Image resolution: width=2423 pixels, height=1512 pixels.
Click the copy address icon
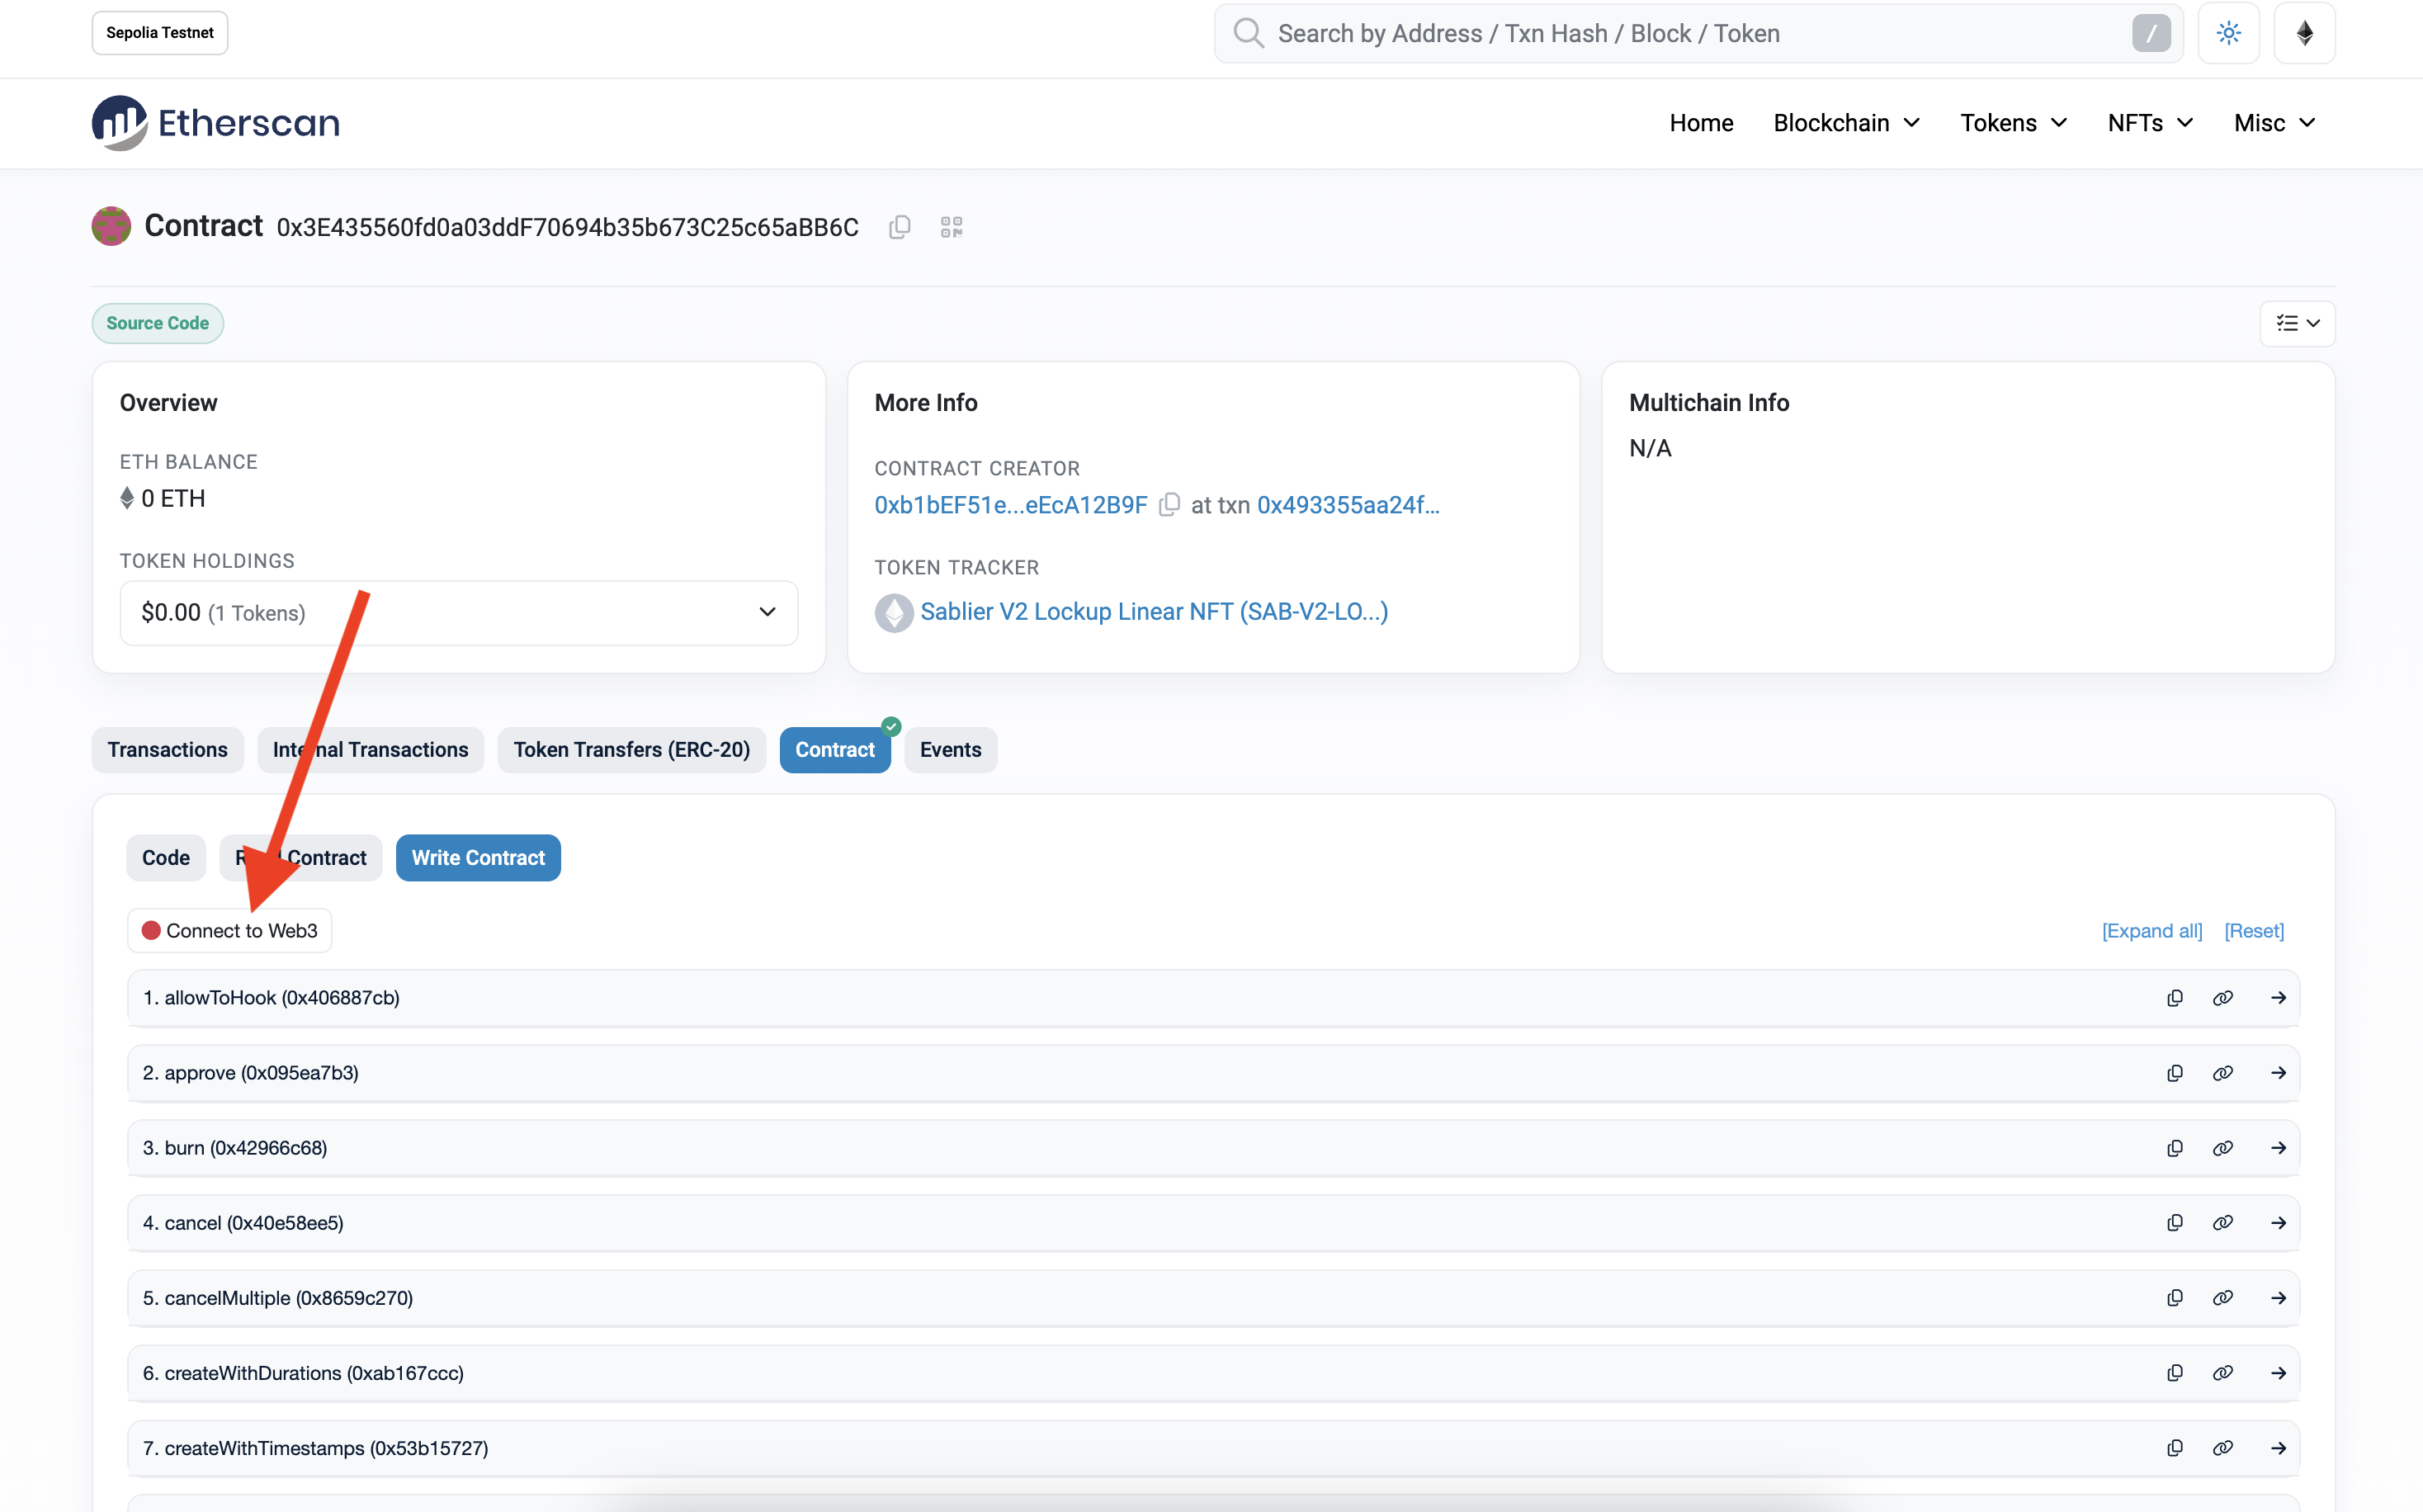[x=897, y=228]
